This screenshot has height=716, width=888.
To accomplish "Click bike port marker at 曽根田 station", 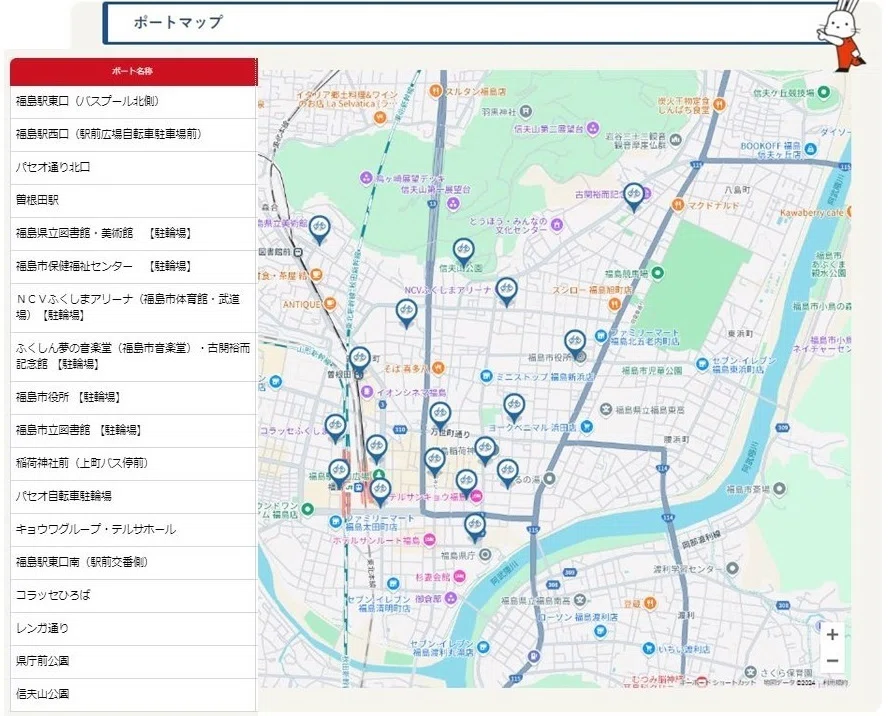I will [x=360, y=361].
